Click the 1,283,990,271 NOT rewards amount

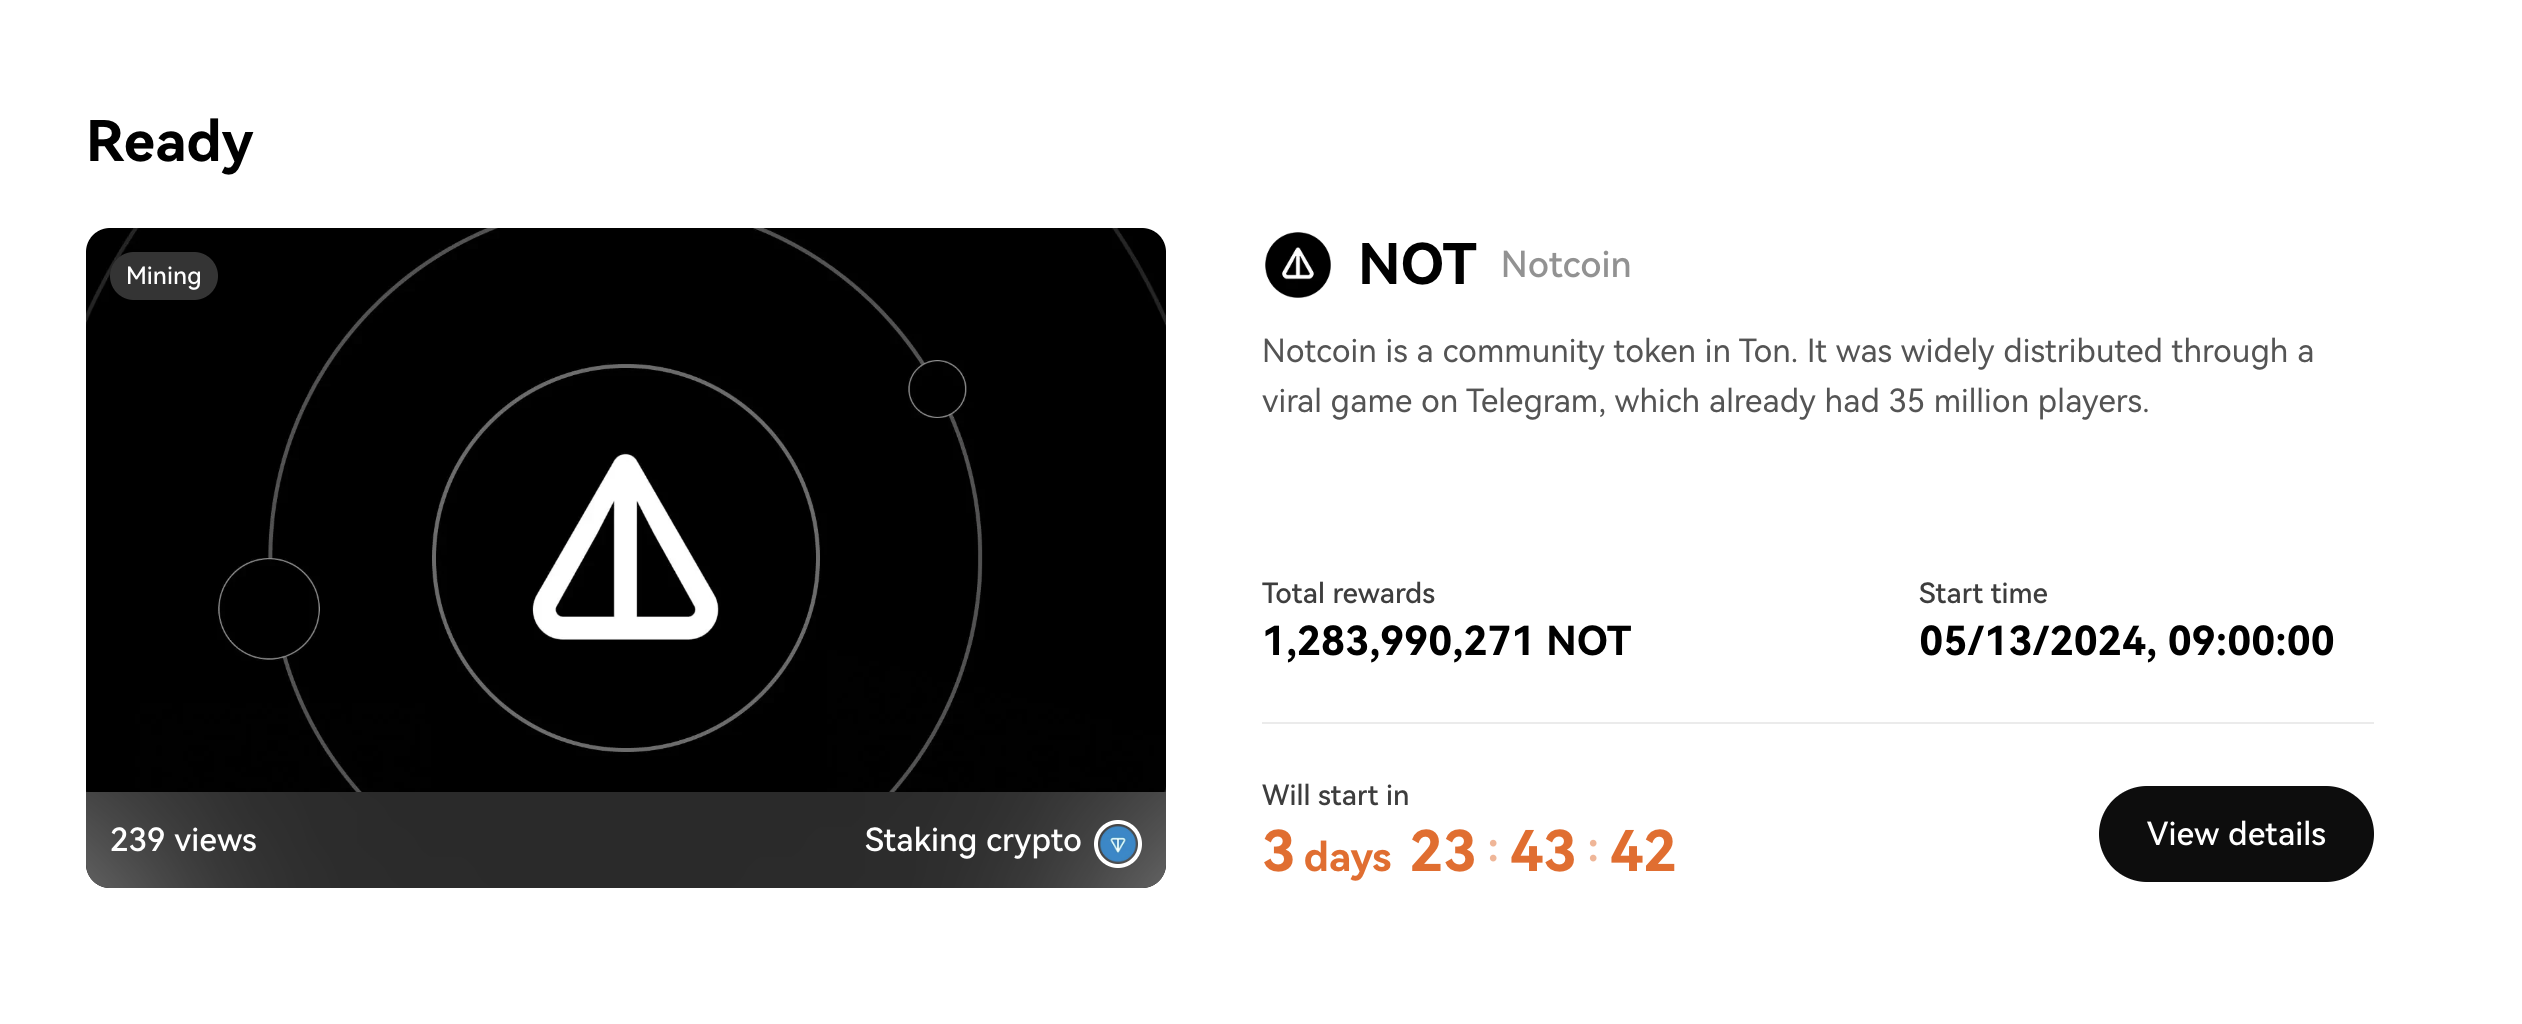pos(1446,641)
